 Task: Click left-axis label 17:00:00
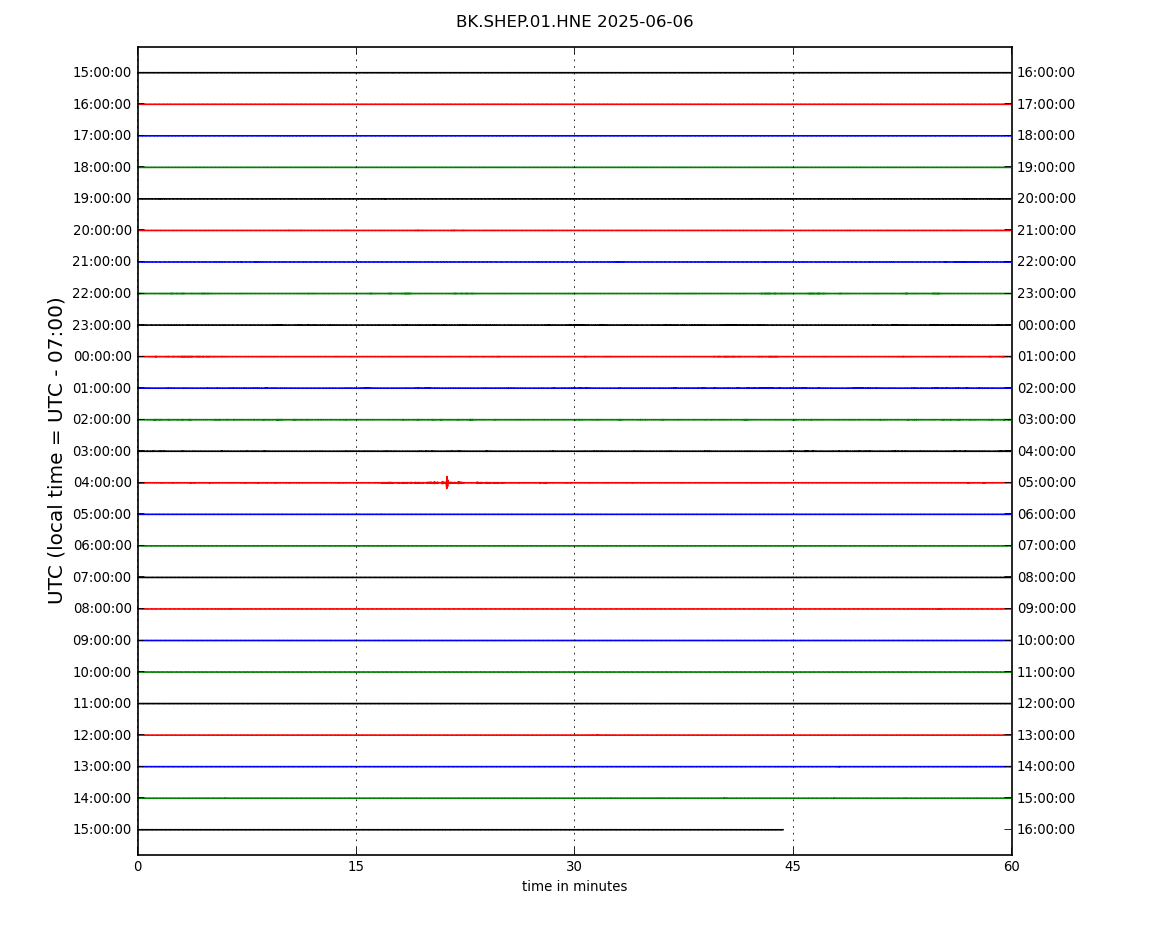click(102, 136)
